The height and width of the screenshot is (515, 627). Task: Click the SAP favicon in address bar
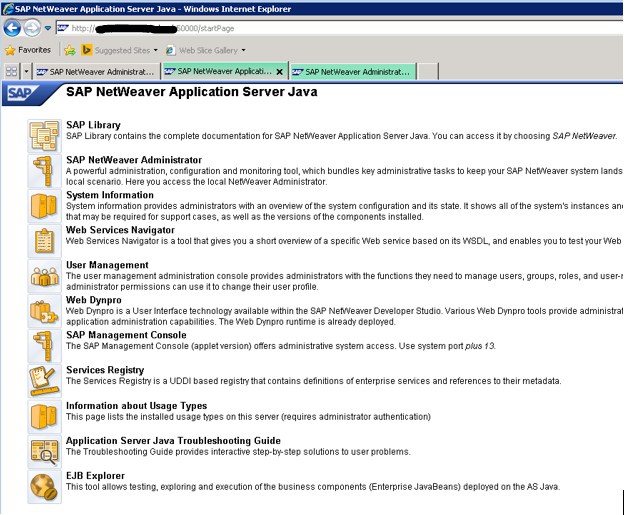tap(63, 28)
